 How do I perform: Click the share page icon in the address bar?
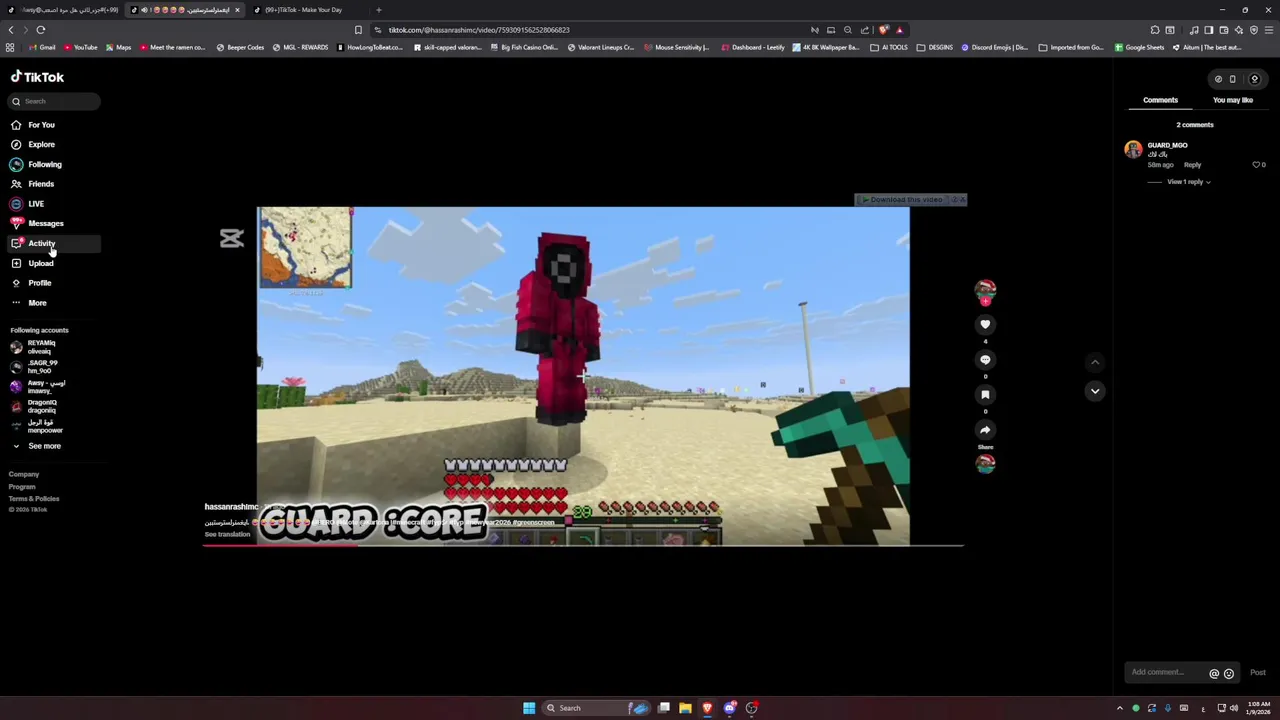coord(865,30)
